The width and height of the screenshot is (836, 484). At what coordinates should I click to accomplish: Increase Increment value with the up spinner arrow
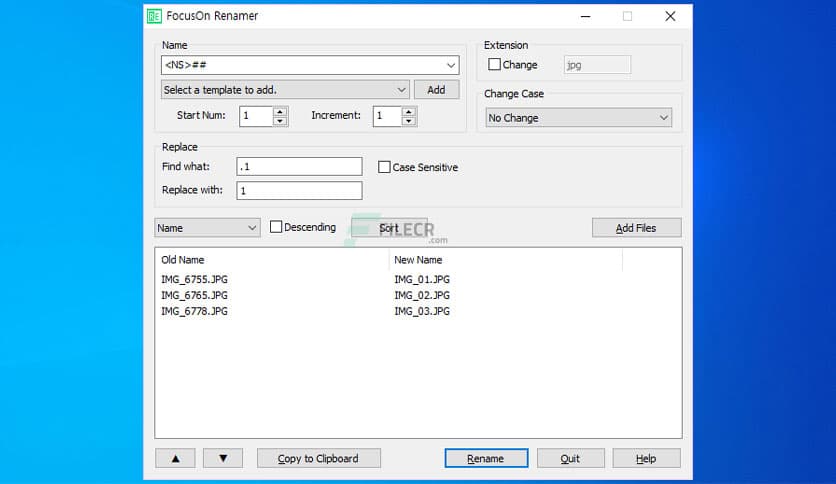408,111
